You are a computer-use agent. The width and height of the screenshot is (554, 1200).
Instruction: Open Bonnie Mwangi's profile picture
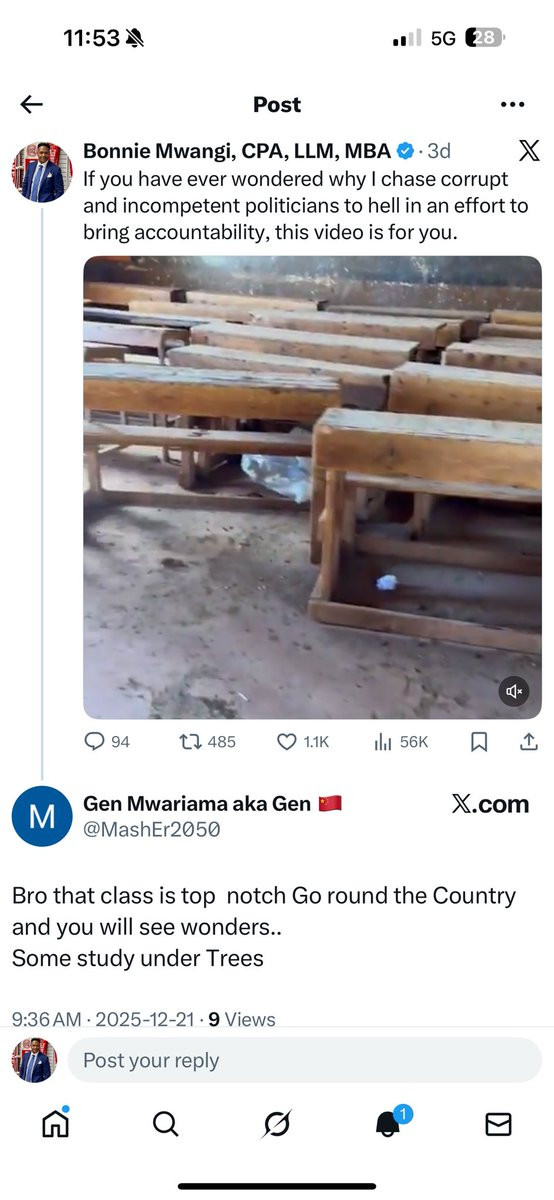pos(41,172)
